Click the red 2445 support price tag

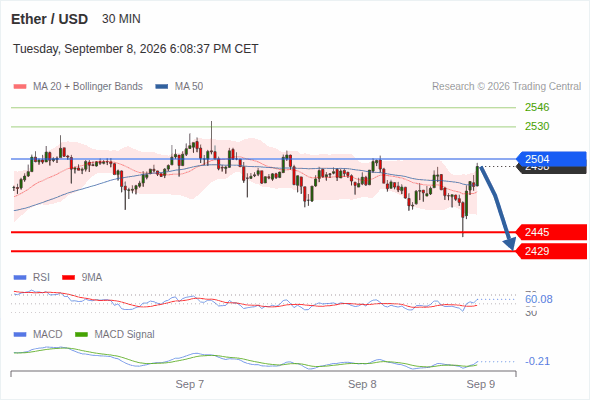click(551, 232)
